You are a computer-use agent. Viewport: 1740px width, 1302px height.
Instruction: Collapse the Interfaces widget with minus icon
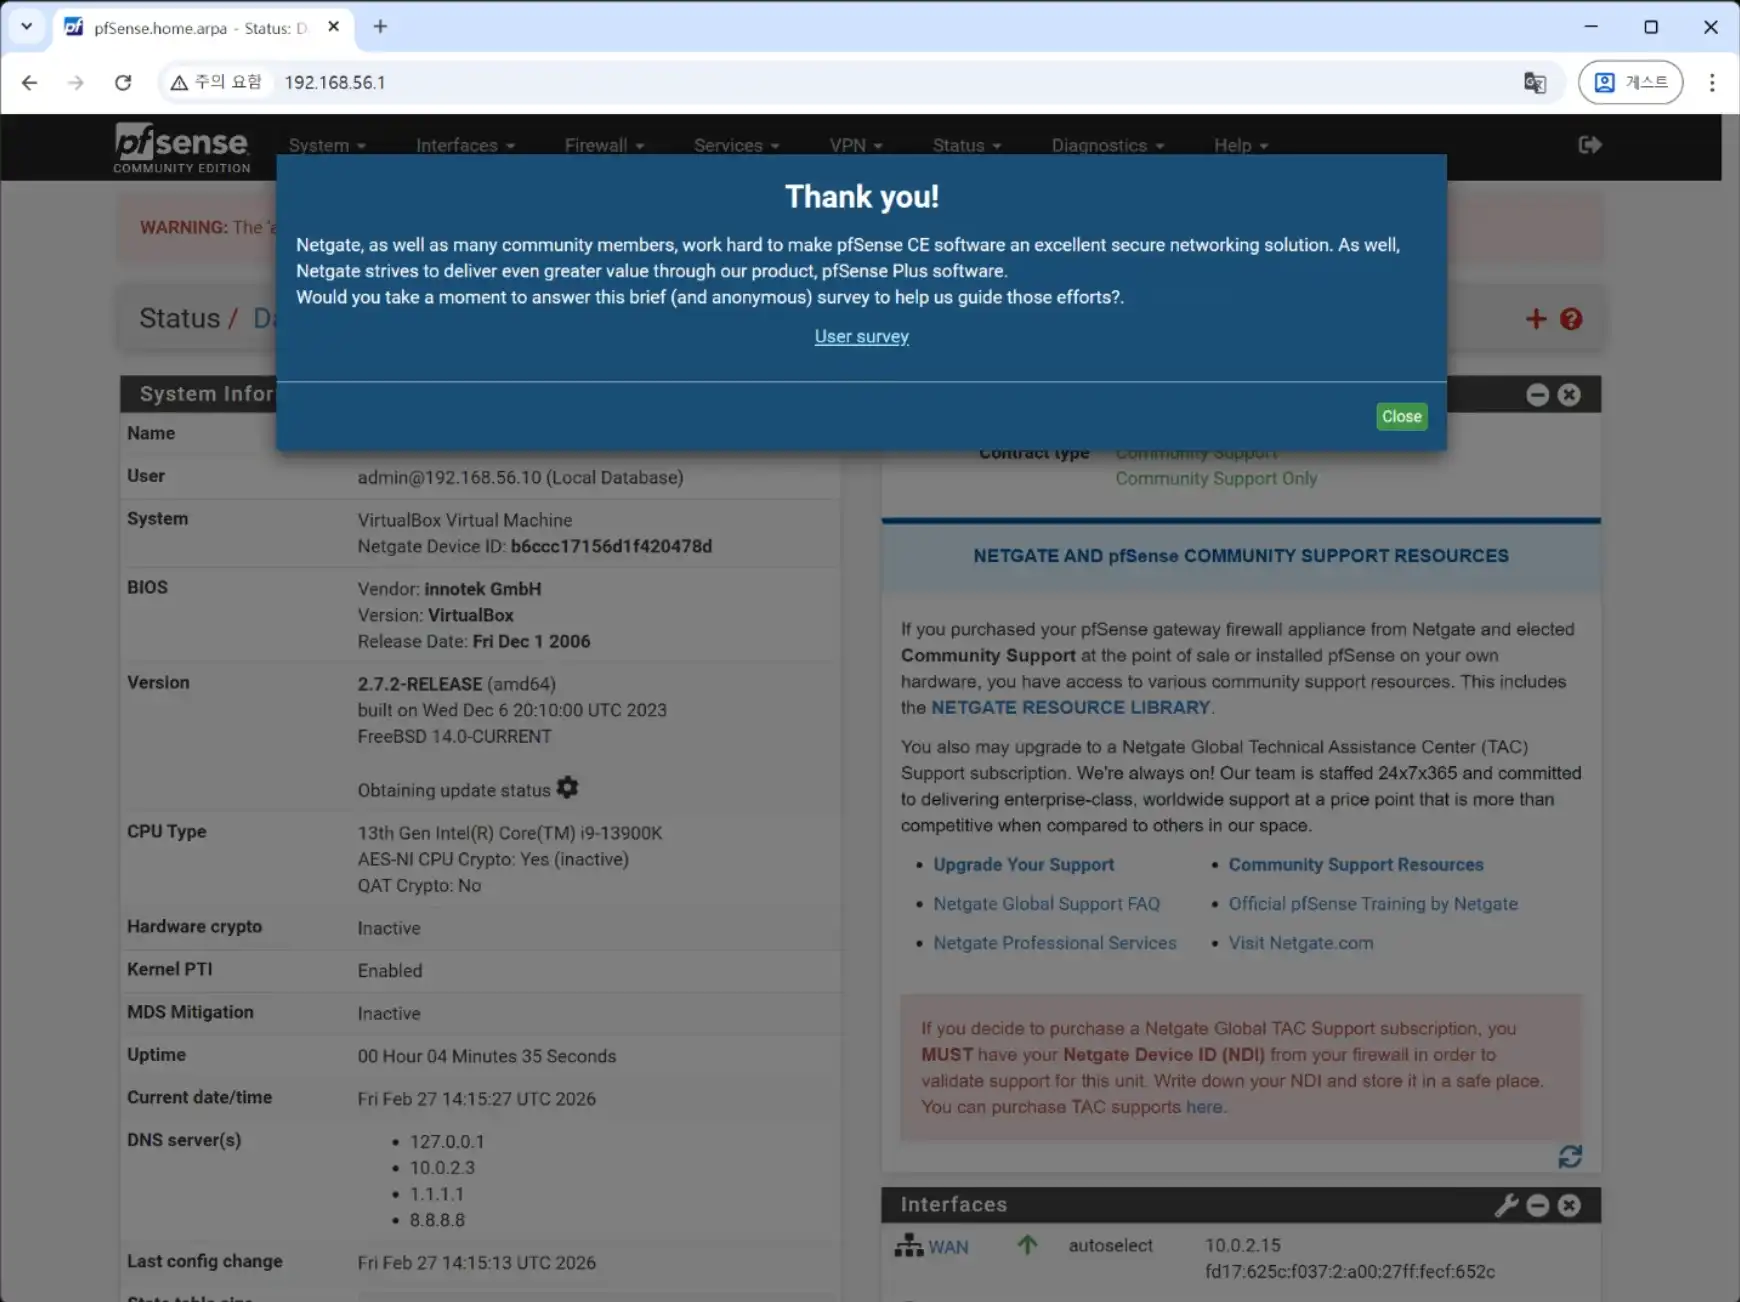tap(1538, 1205)
